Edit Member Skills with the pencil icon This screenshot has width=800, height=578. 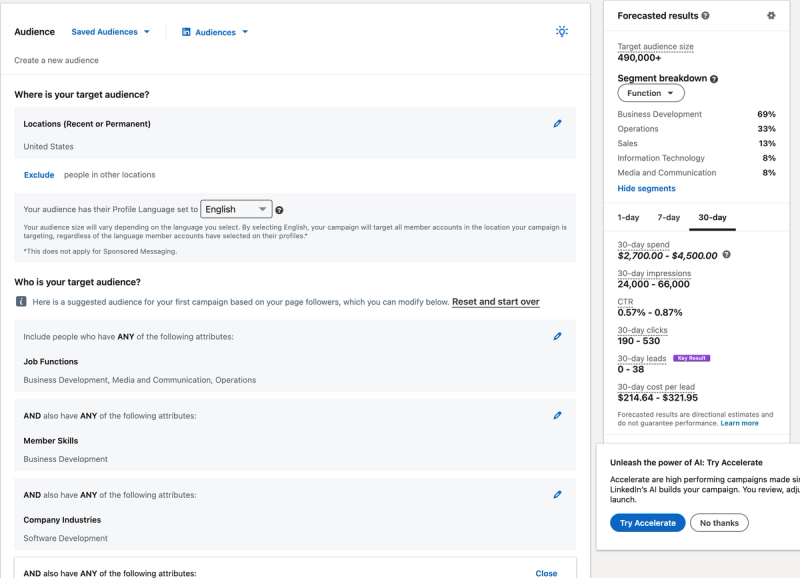tap(558, 415)
